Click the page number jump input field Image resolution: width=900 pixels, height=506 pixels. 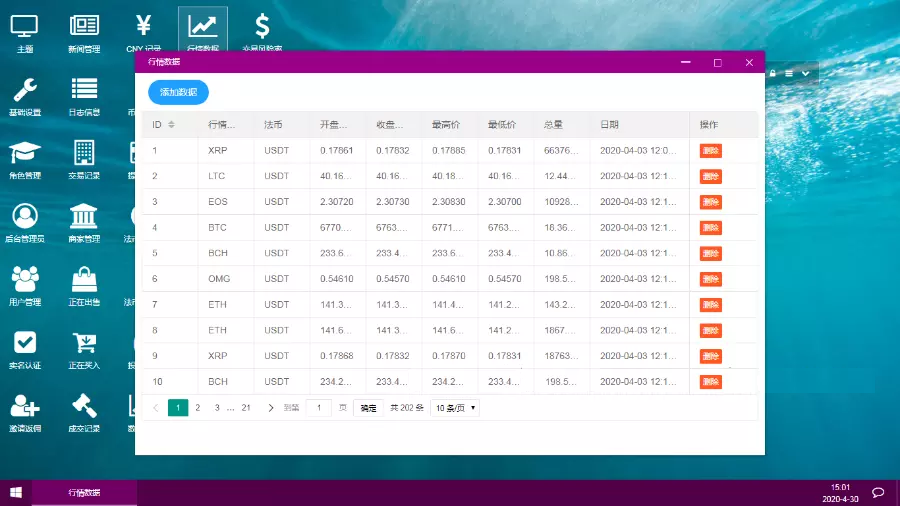[318, 408]
